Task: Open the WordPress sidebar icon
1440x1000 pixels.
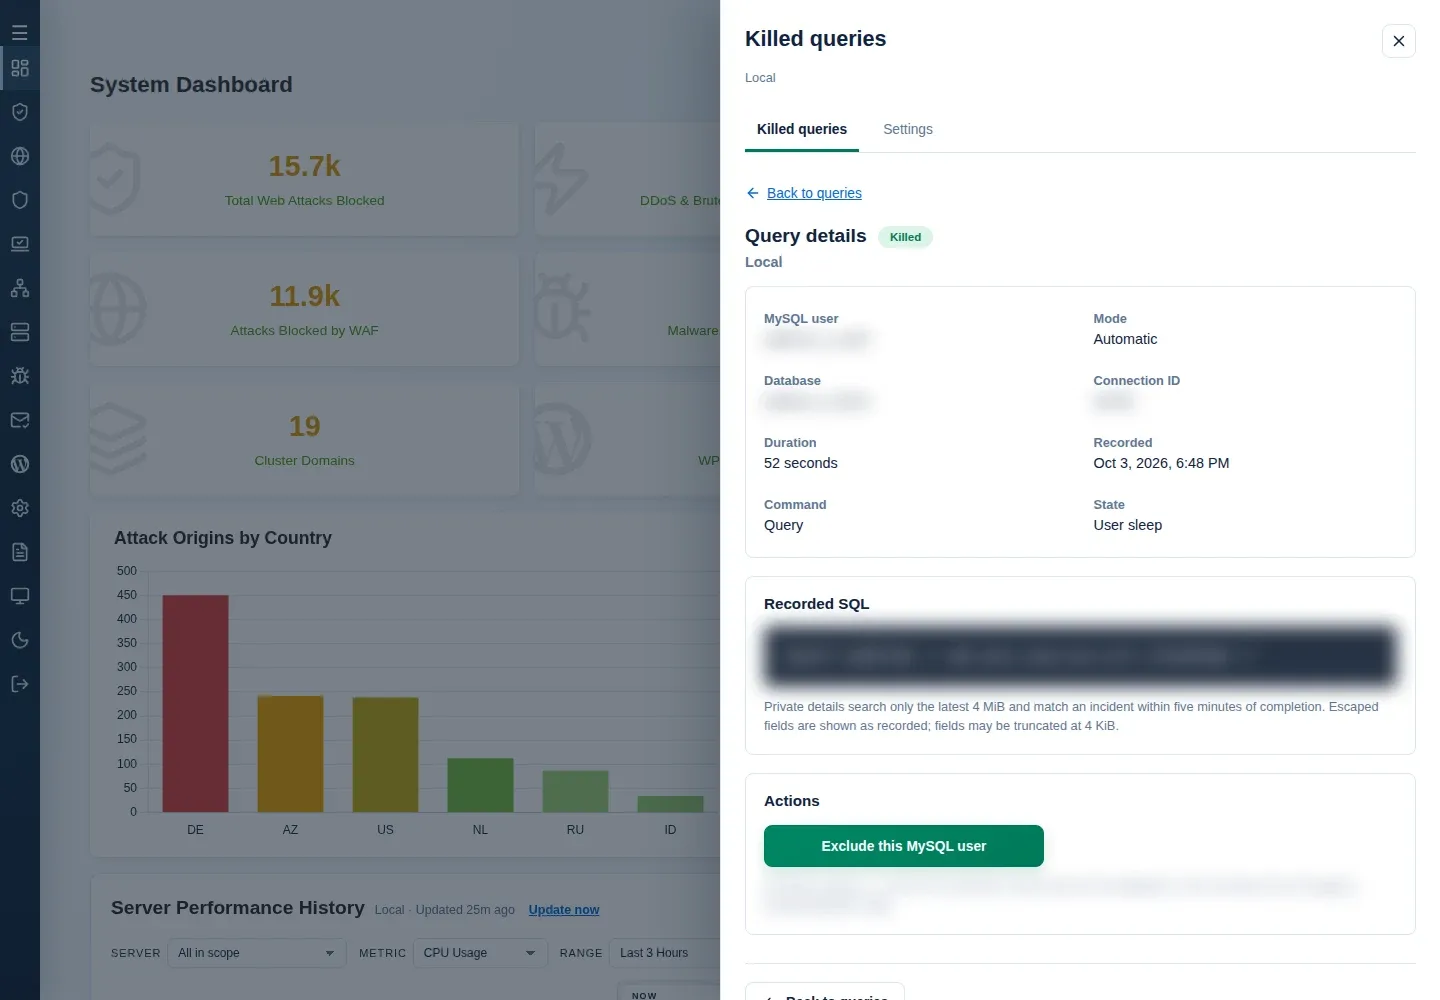Action: pyautogui.click(x=20, y=464)
